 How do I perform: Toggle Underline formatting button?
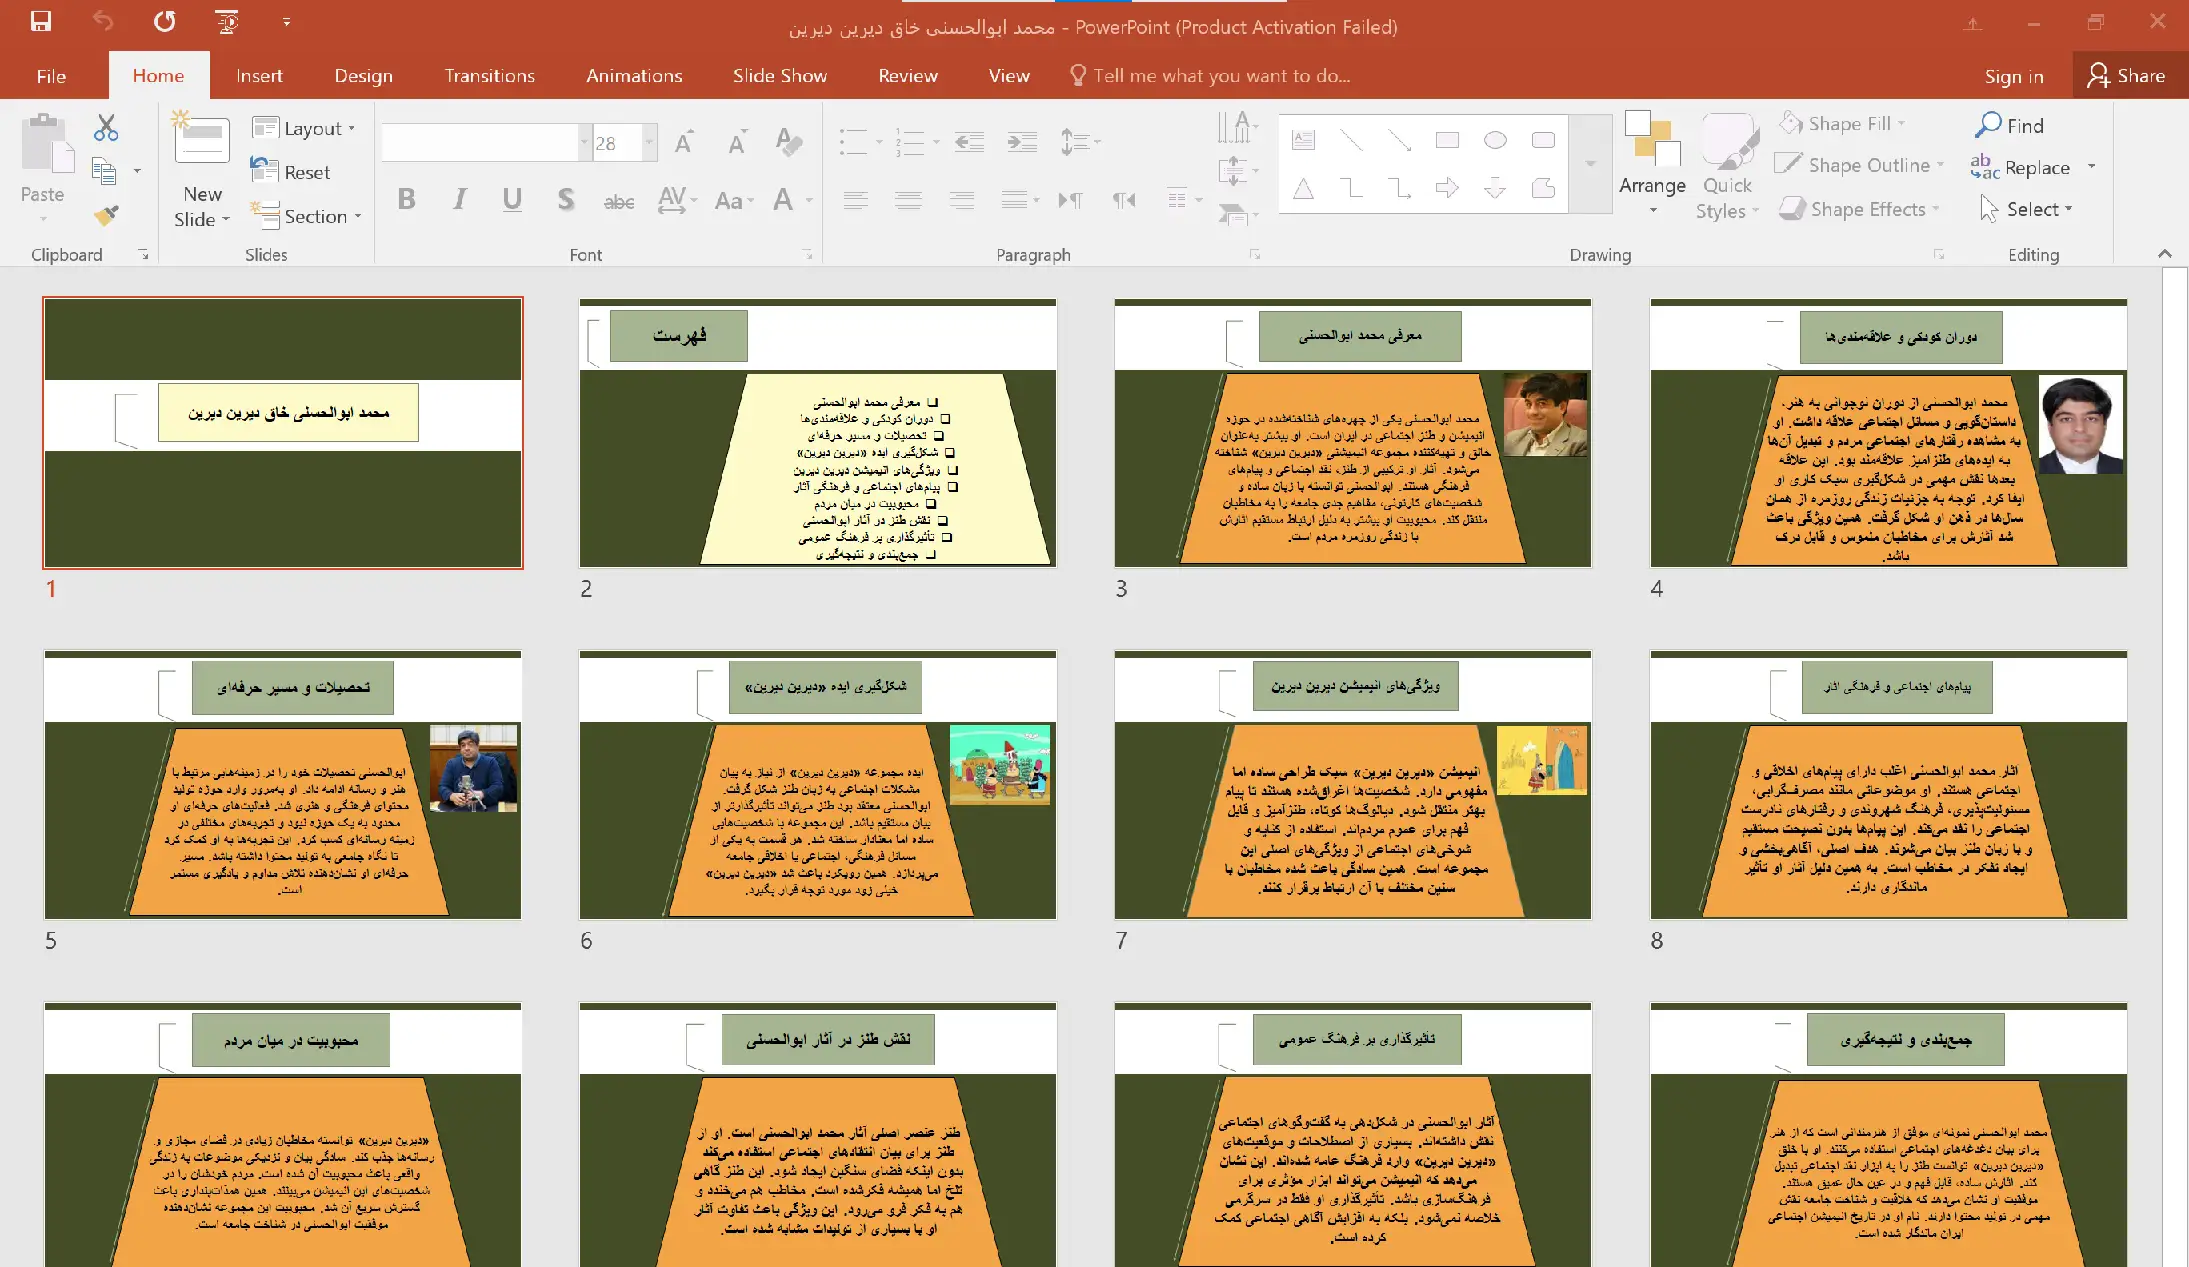[x=512, y=199]
